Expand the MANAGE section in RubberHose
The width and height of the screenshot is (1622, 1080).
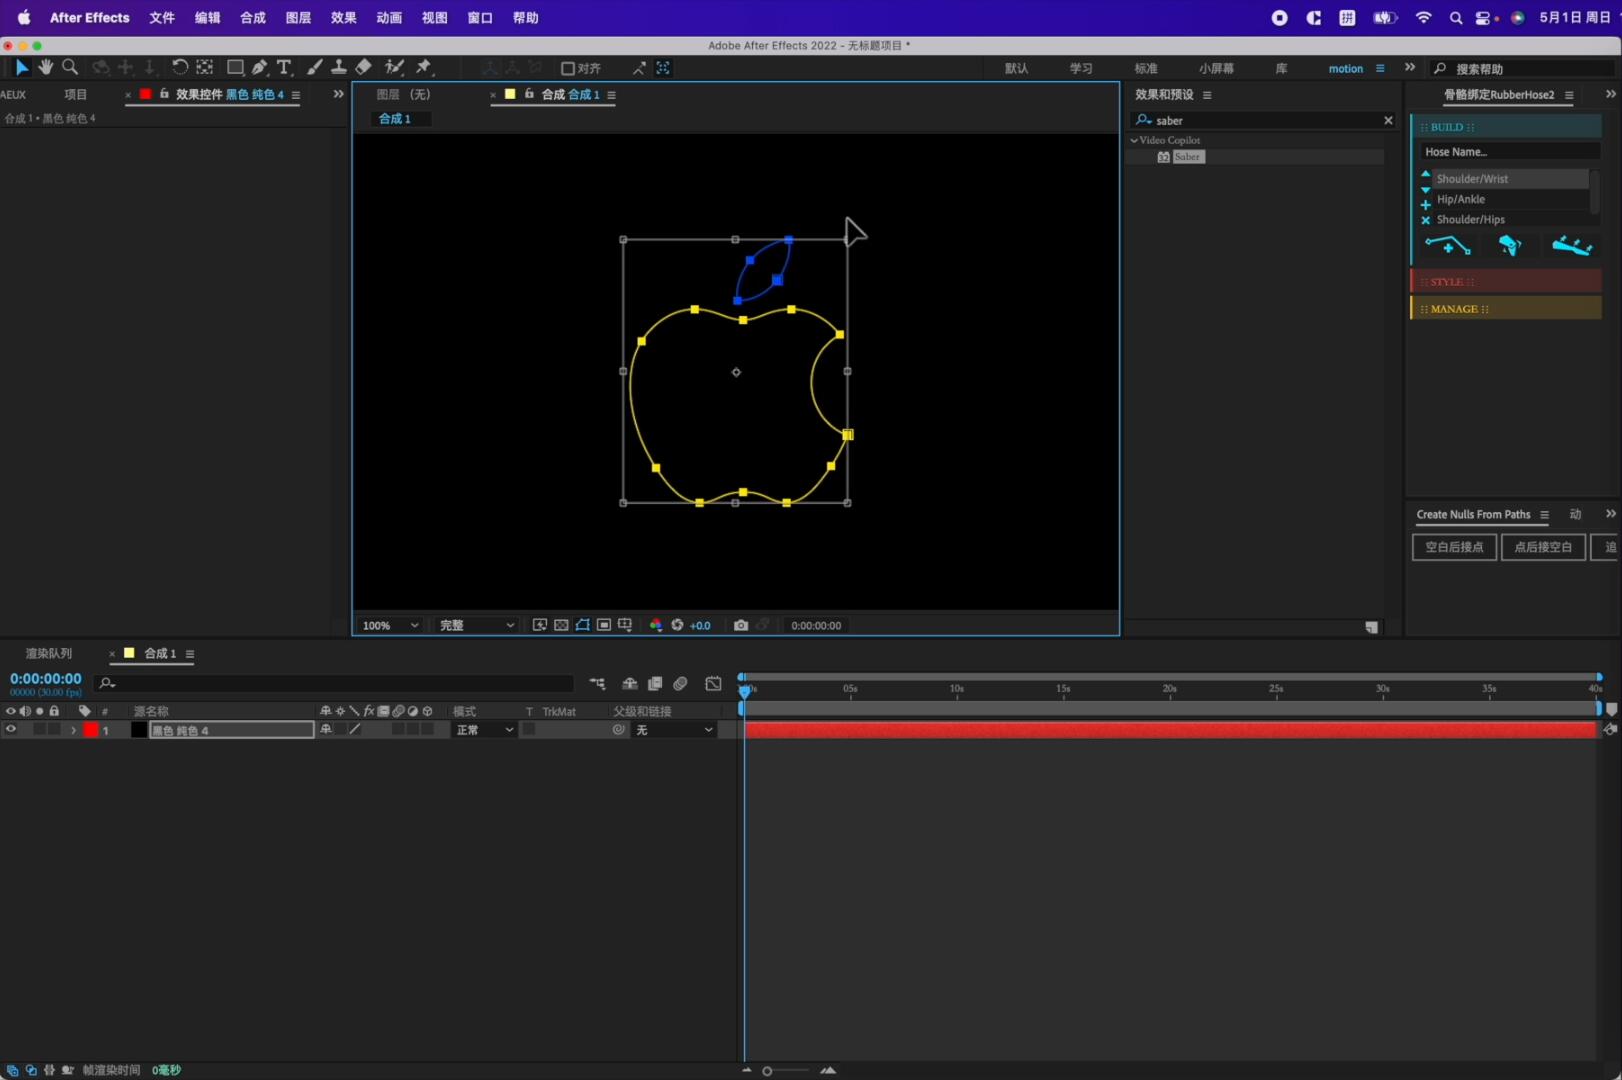pos(1506,309)
